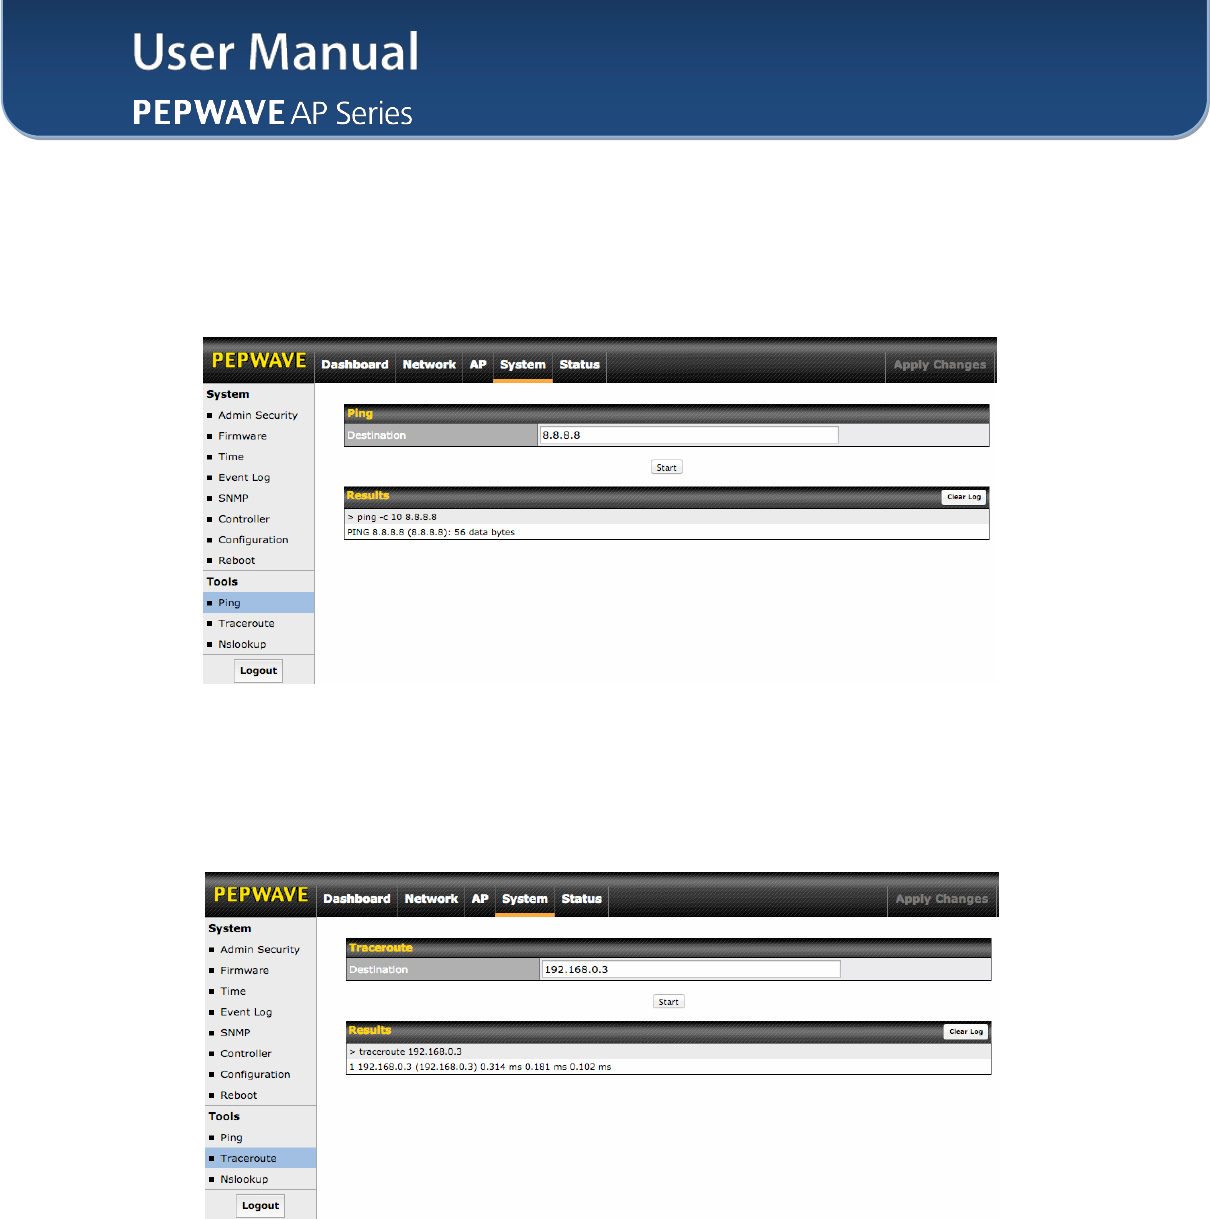Open Dashboard tab in the Ping screenshot

355,365
